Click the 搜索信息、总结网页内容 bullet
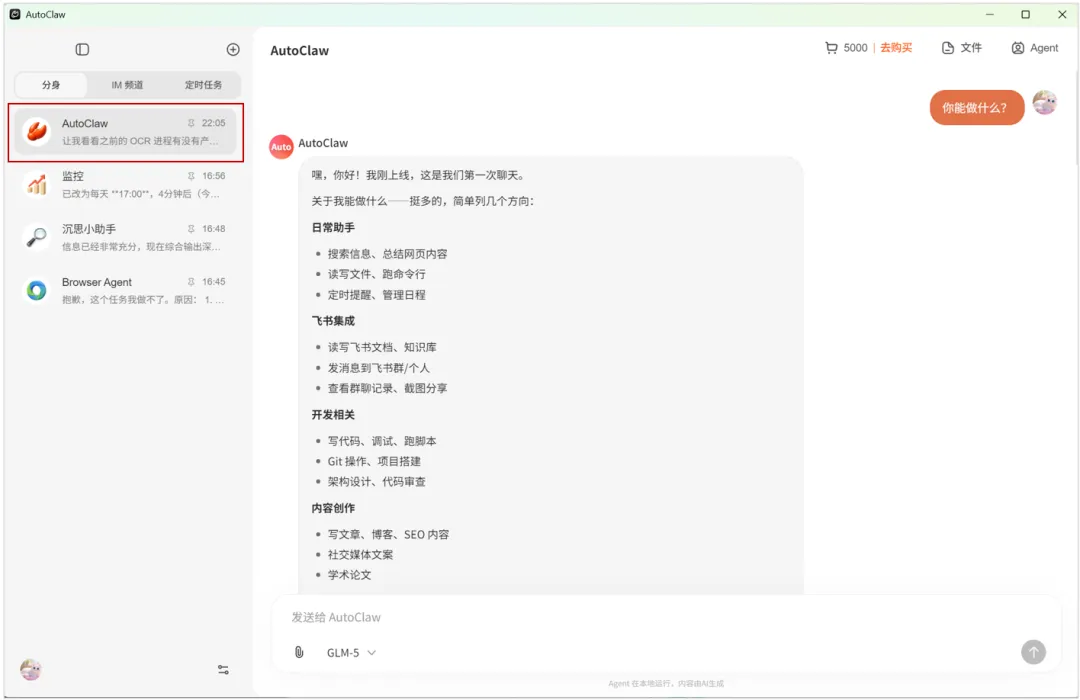Screen dimensions: 1080x700 [388, 254]
